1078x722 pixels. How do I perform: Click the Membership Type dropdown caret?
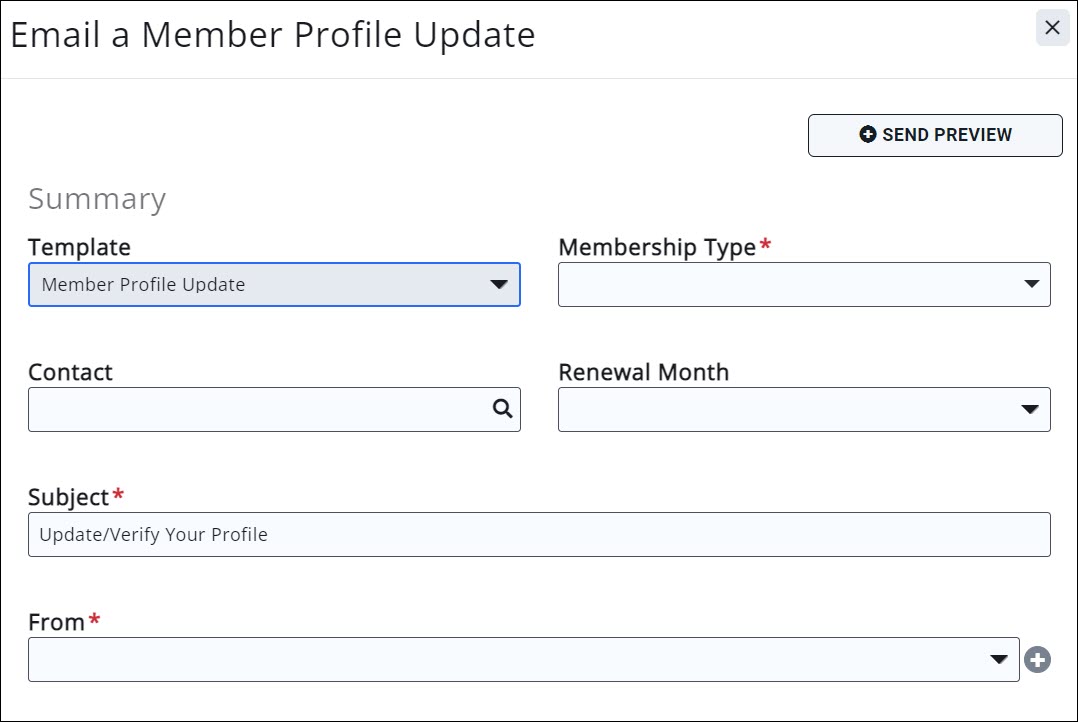coord(1030,284)
